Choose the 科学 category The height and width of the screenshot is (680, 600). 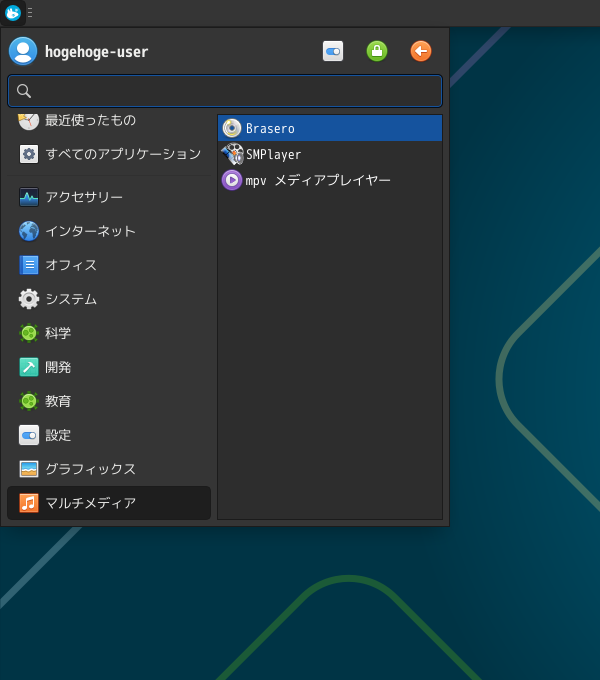(x=109, y=333)
